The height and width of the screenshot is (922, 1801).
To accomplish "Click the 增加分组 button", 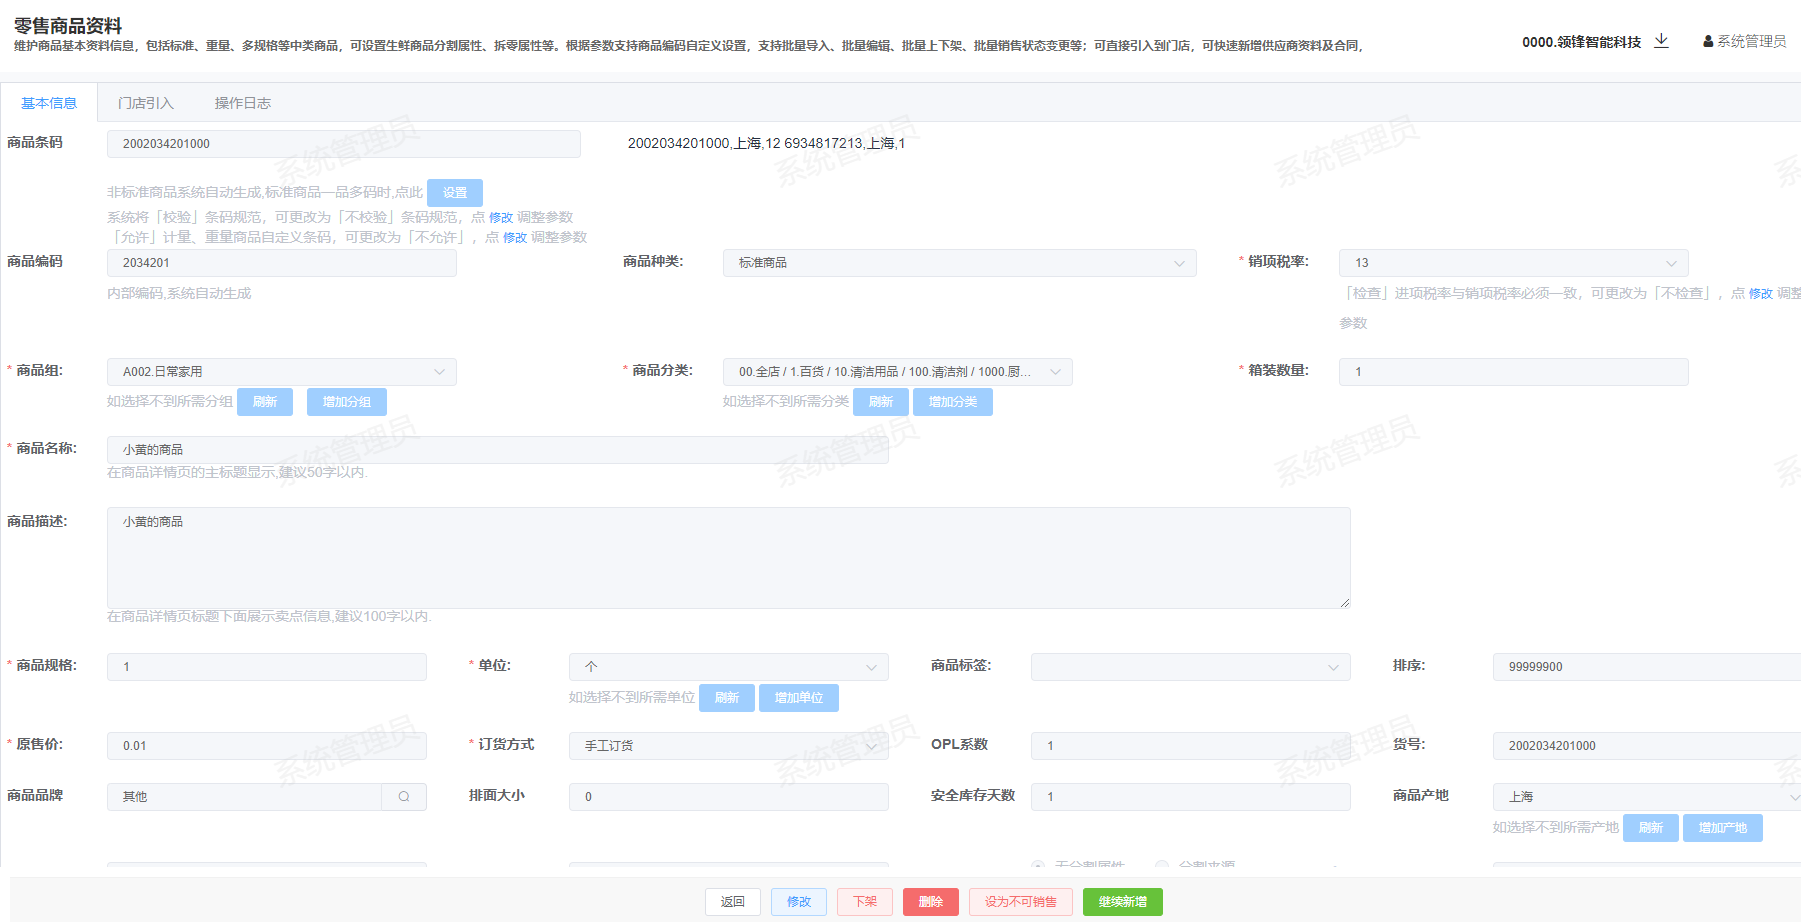I will pyautogui.click(x=347, y=402).
